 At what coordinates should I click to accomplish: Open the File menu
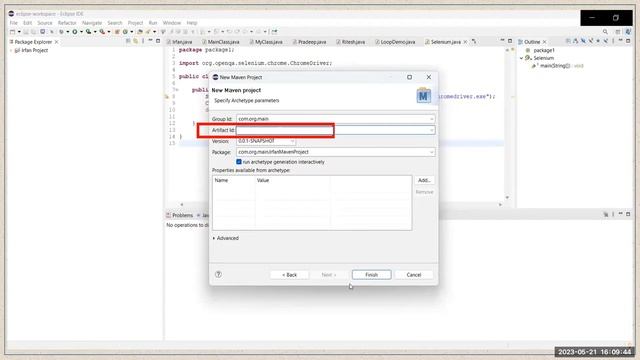click(13, 23)
